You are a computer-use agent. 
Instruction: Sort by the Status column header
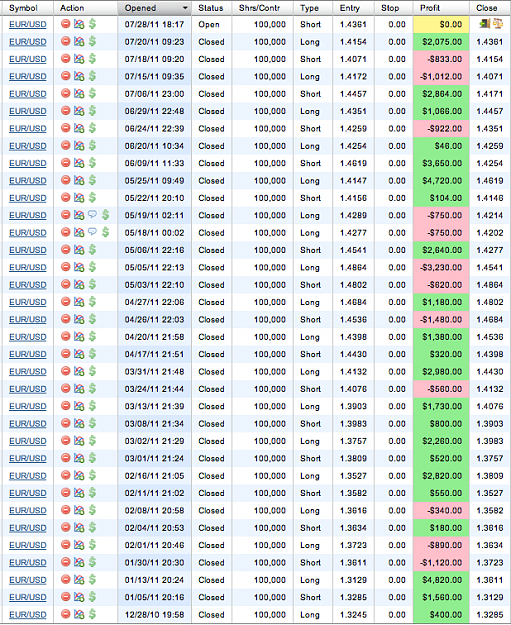tap(211, 8)
